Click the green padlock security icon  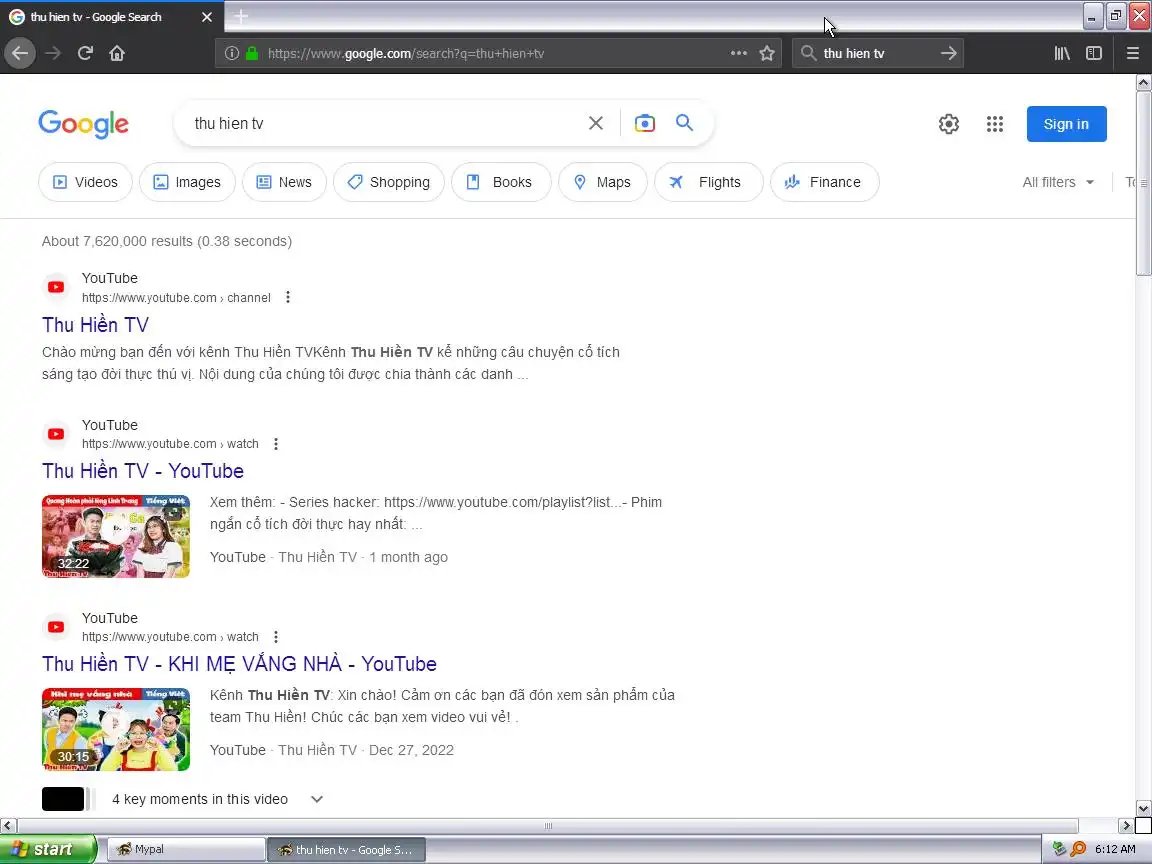pos(252,53)
